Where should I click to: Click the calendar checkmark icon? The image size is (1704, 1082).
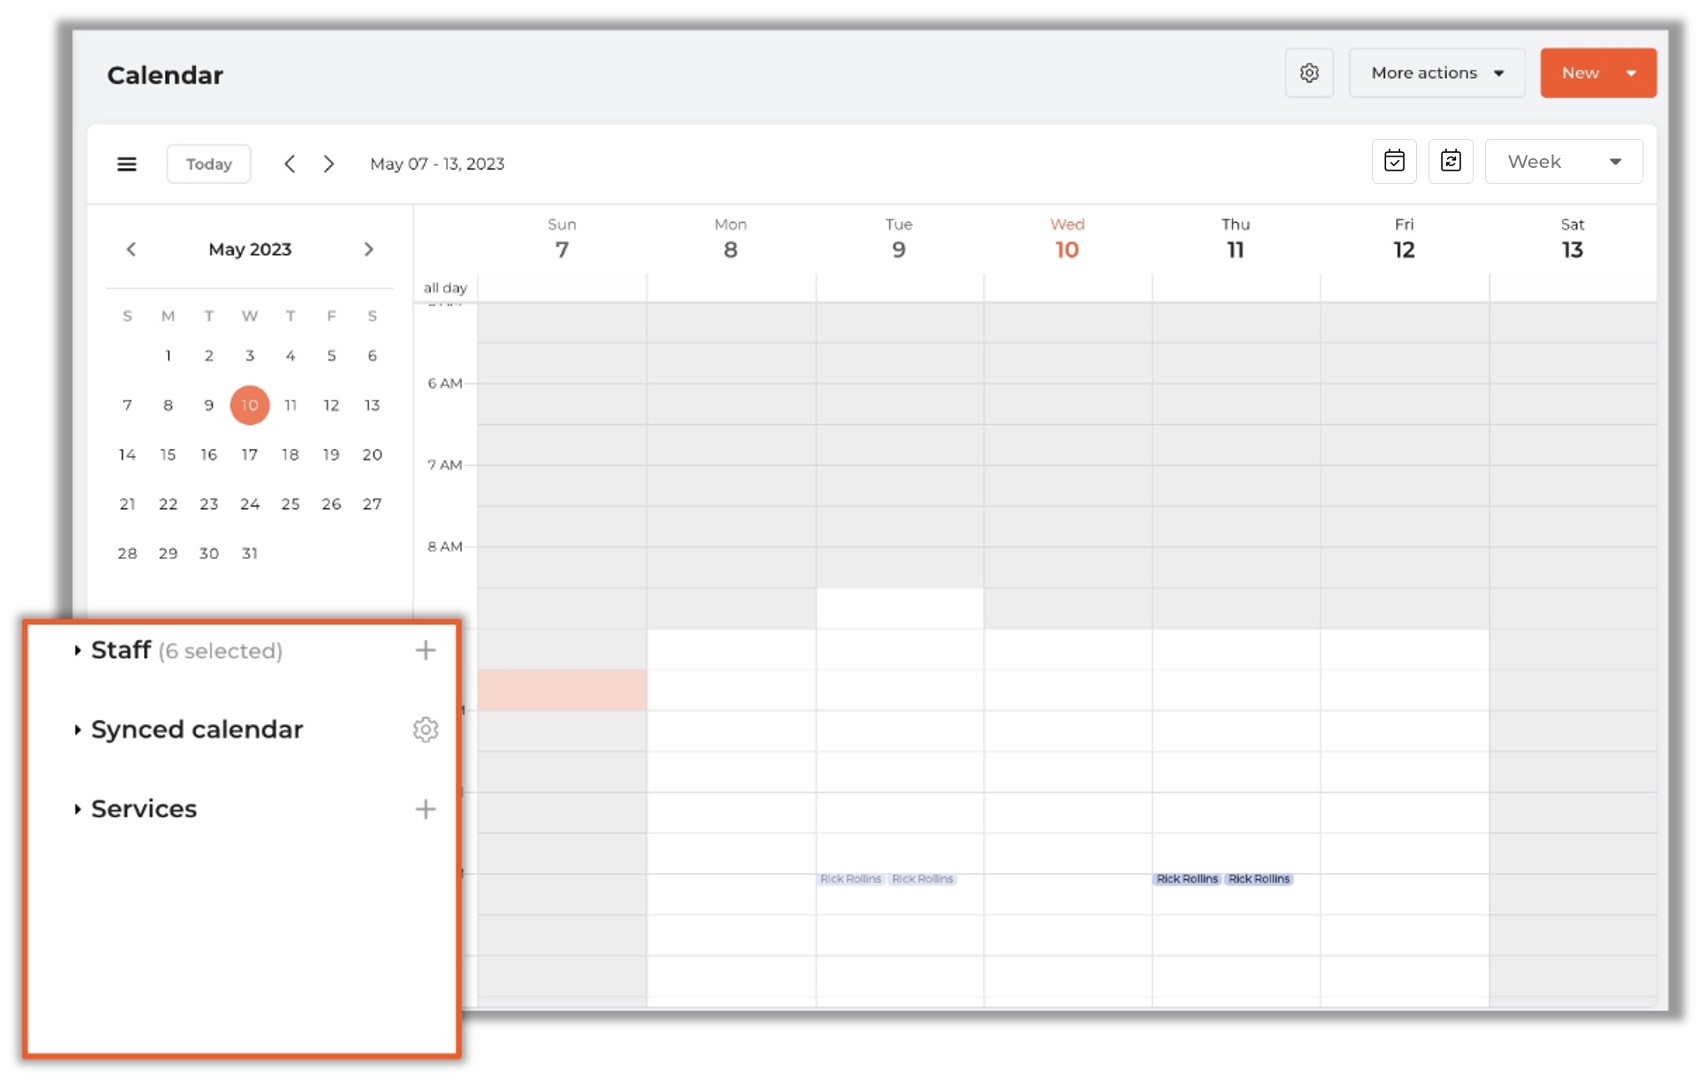(1394, 162)
